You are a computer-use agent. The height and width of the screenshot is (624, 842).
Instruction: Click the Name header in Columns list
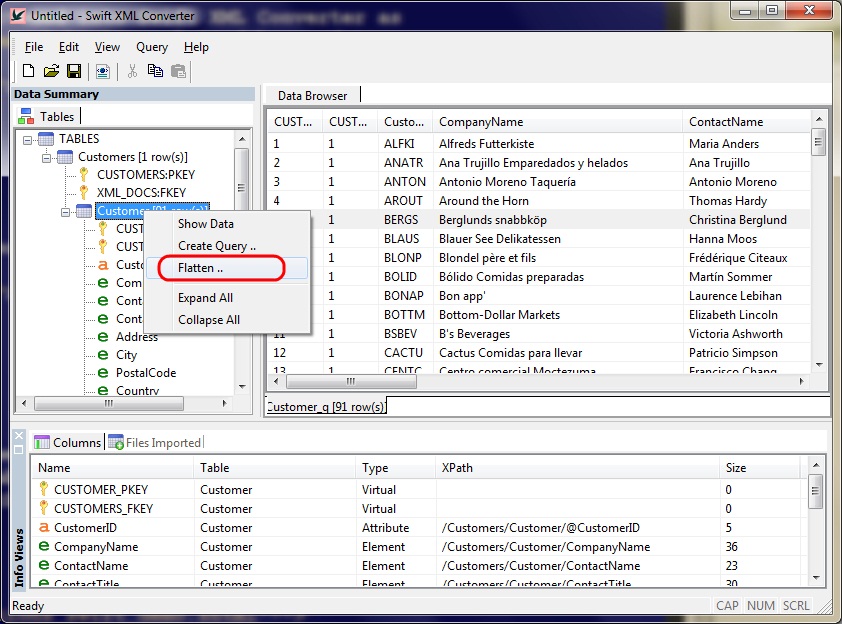pyautogui.click(x=113, y=468)
